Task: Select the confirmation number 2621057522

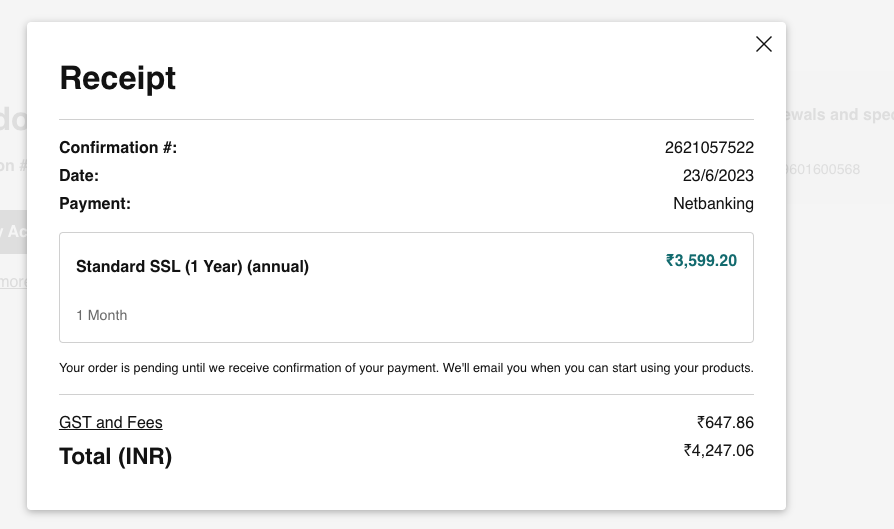Action: [709, 148]
